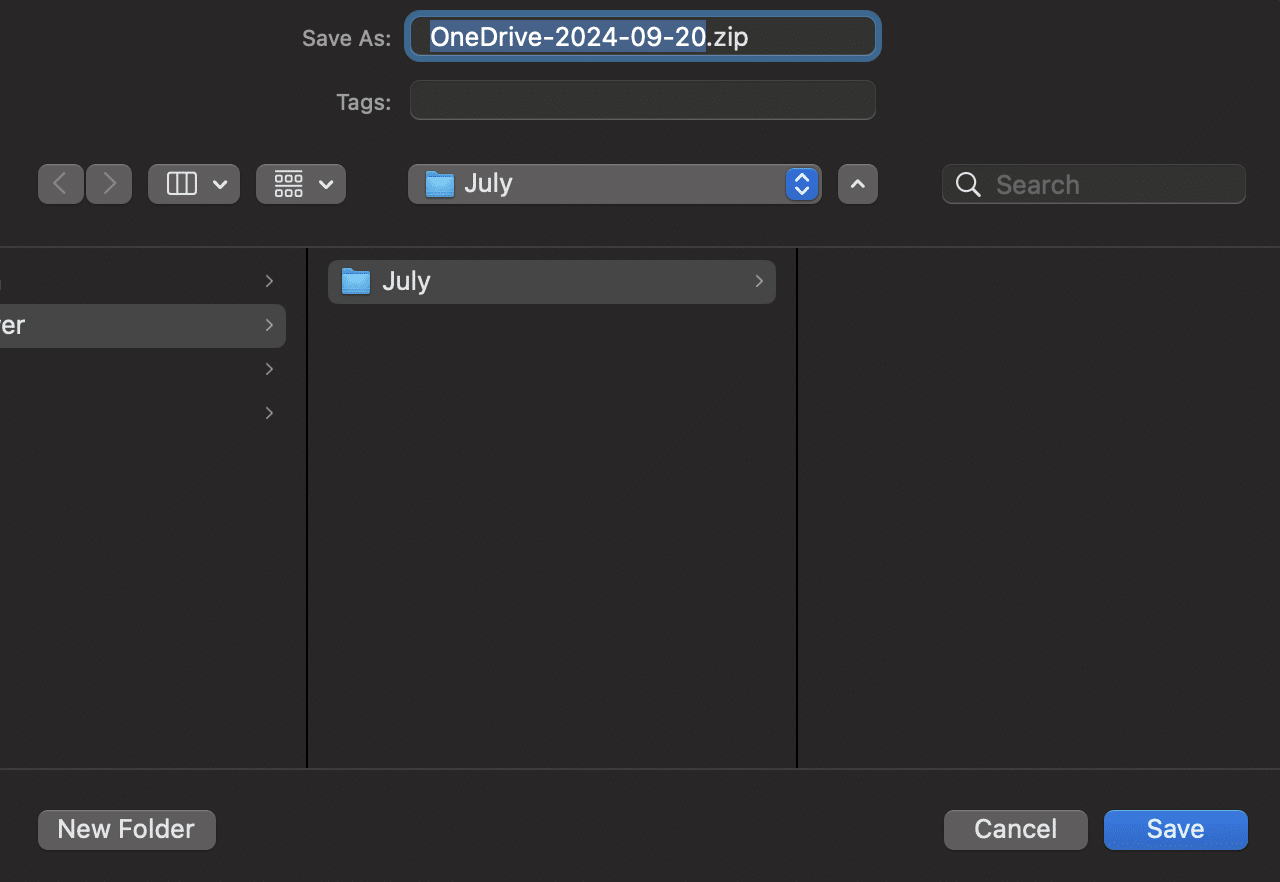
Task: Click the magnifying glass search icon
Action: (968, 184)
